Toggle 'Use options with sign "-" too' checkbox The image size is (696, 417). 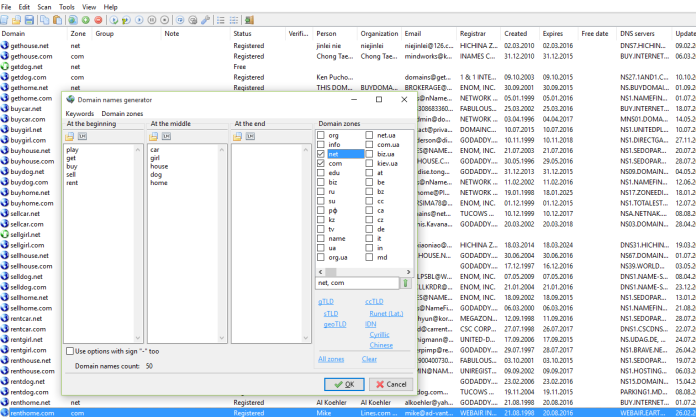click(70, 351)
